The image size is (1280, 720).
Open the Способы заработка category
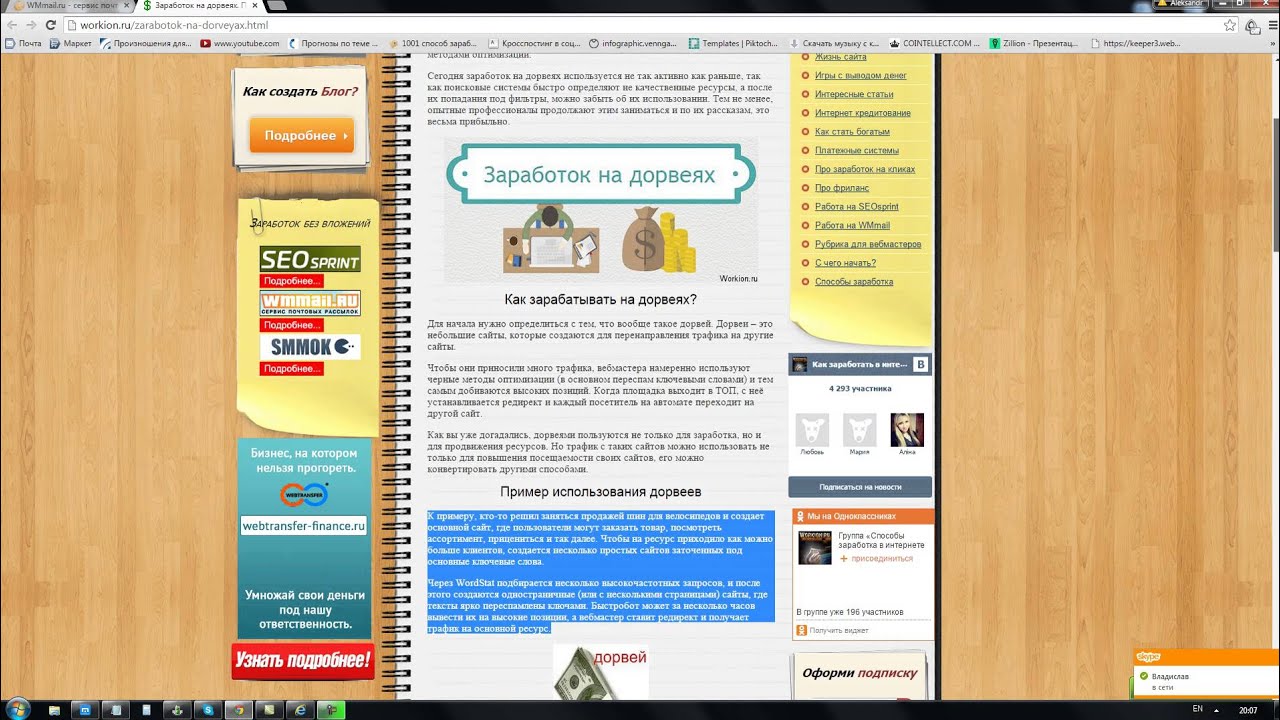click(854, 282)
